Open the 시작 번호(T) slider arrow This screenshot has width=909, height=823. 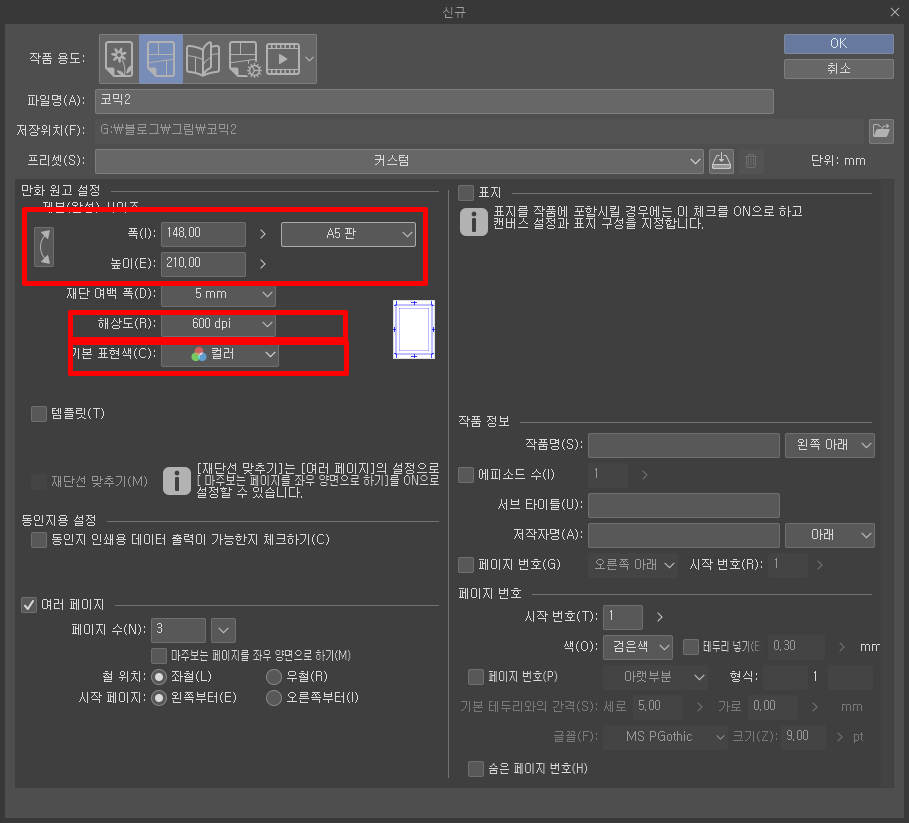pyautogui.click(x=659, y=617)
